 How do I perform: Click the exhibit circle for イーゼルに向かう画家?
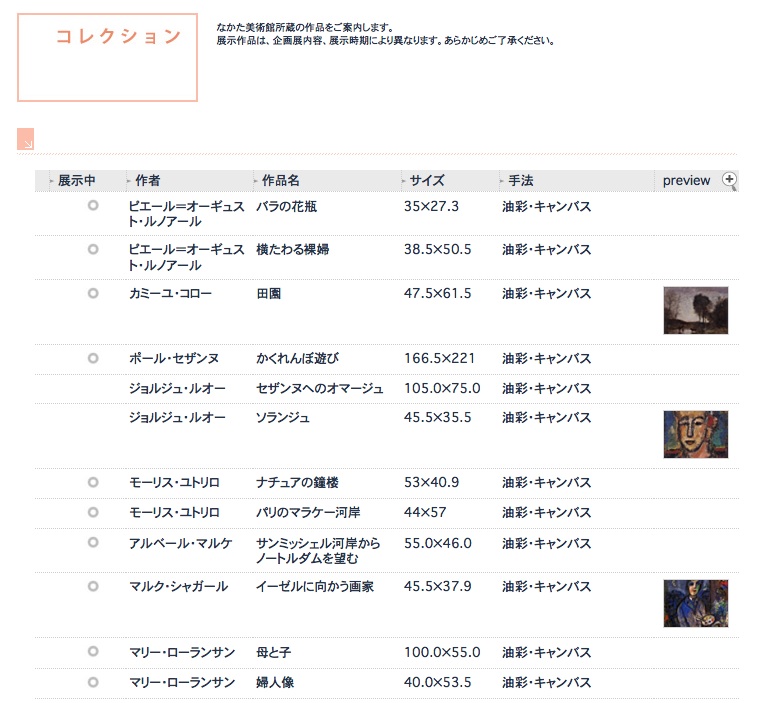(93, 586)
